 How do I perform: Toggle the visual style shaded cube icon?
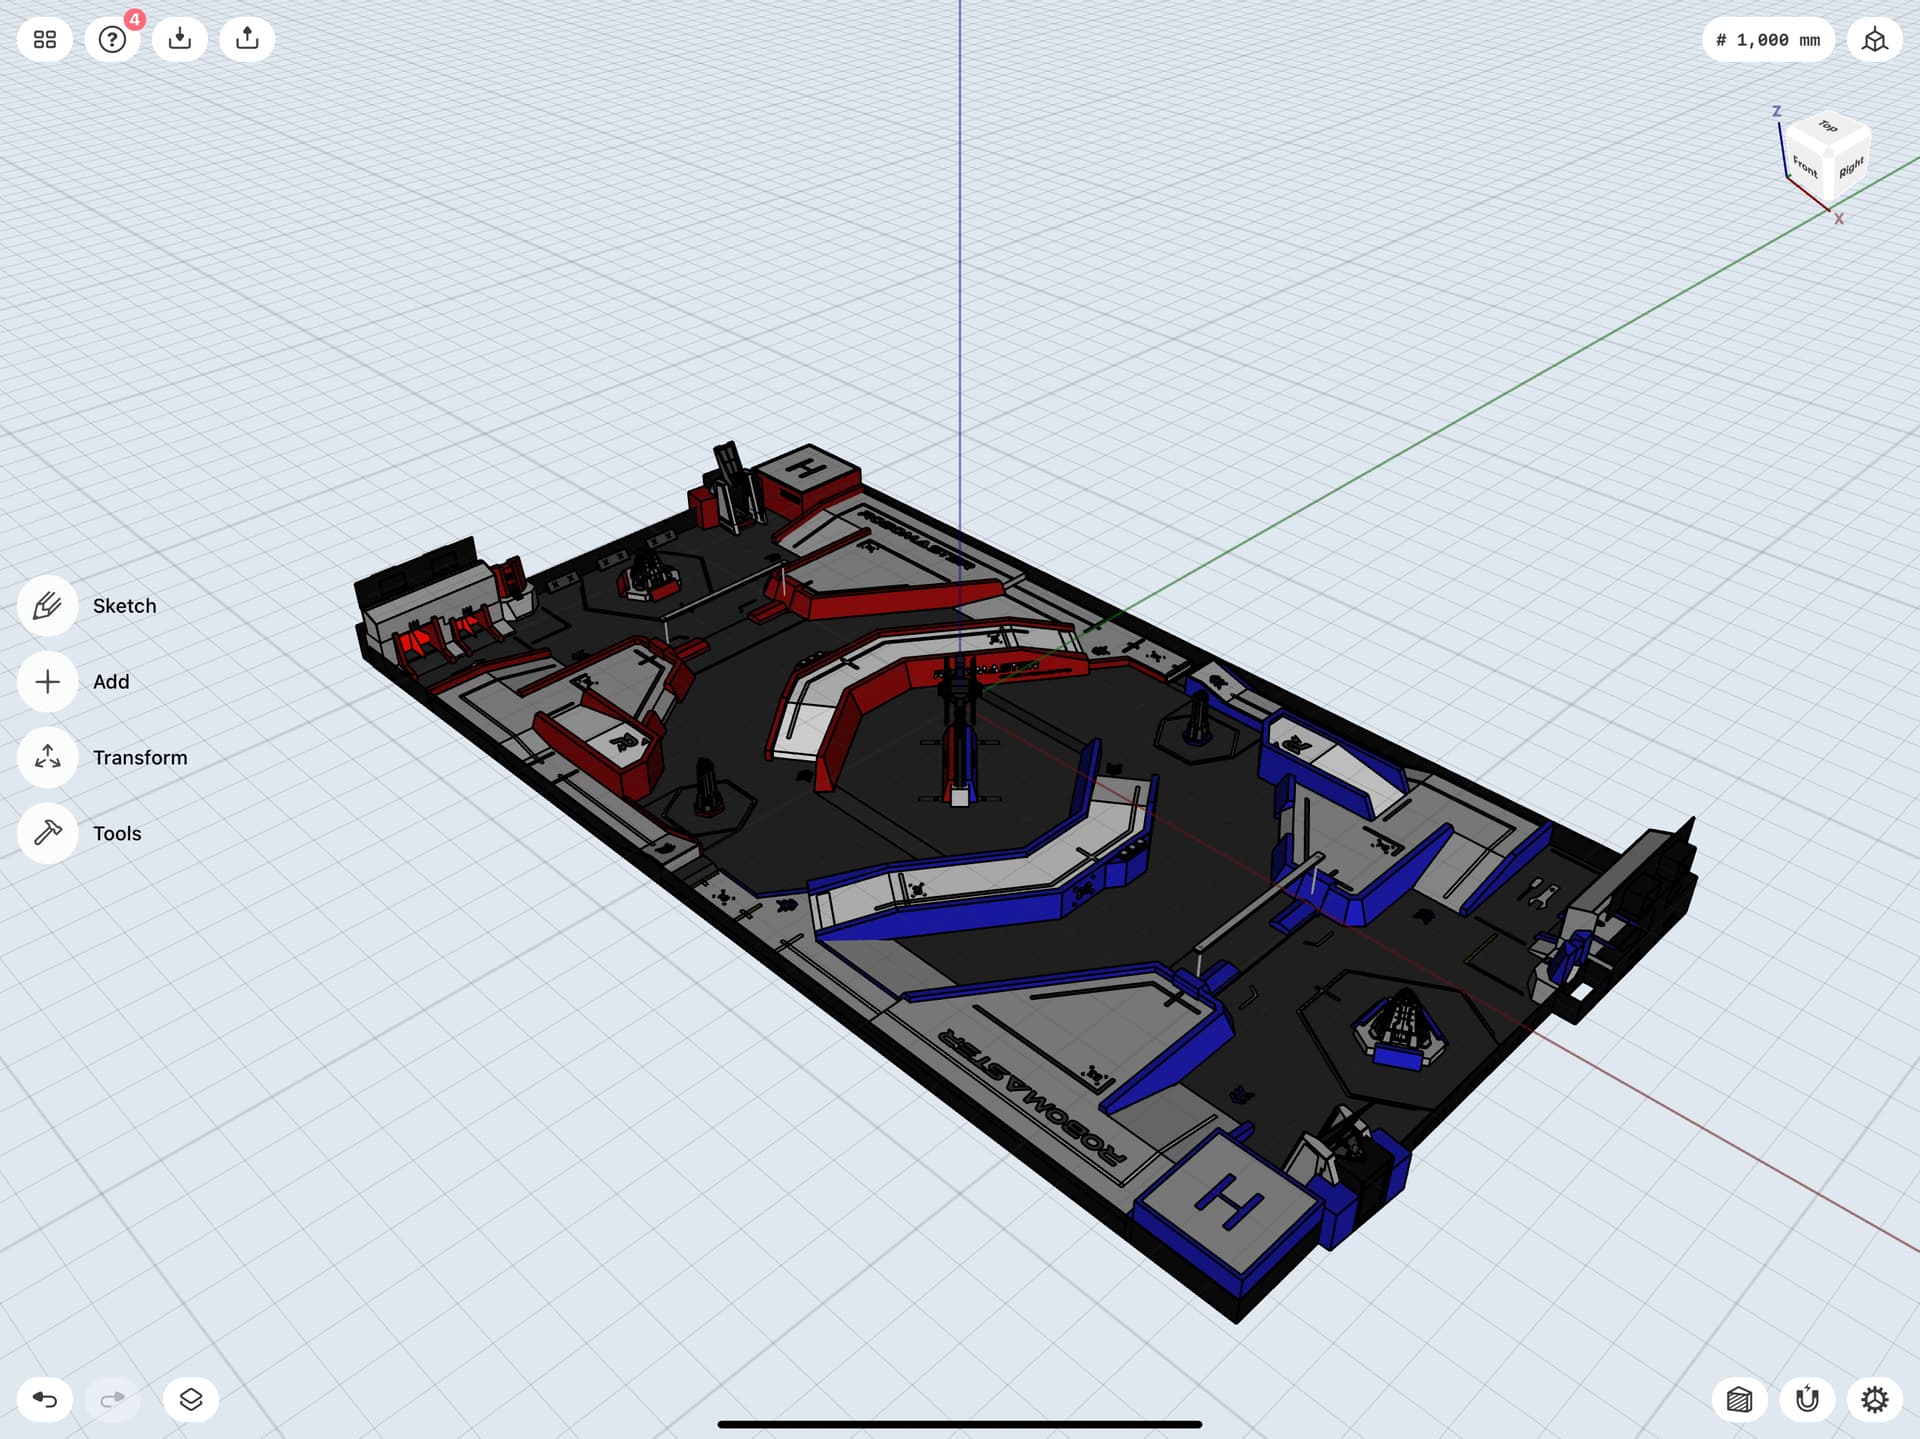1740,1398
